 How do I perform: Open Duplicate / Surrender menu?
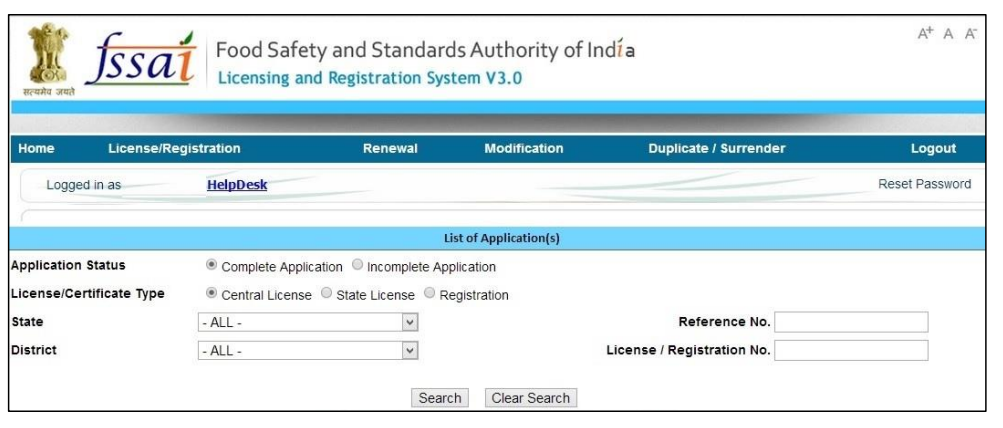716,149
